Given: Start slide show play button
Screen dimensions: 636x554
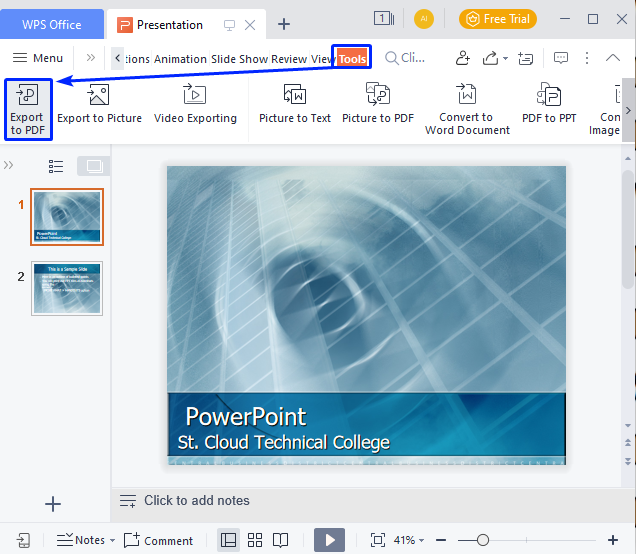Looking at the screenshot, I should pos(329,540).
